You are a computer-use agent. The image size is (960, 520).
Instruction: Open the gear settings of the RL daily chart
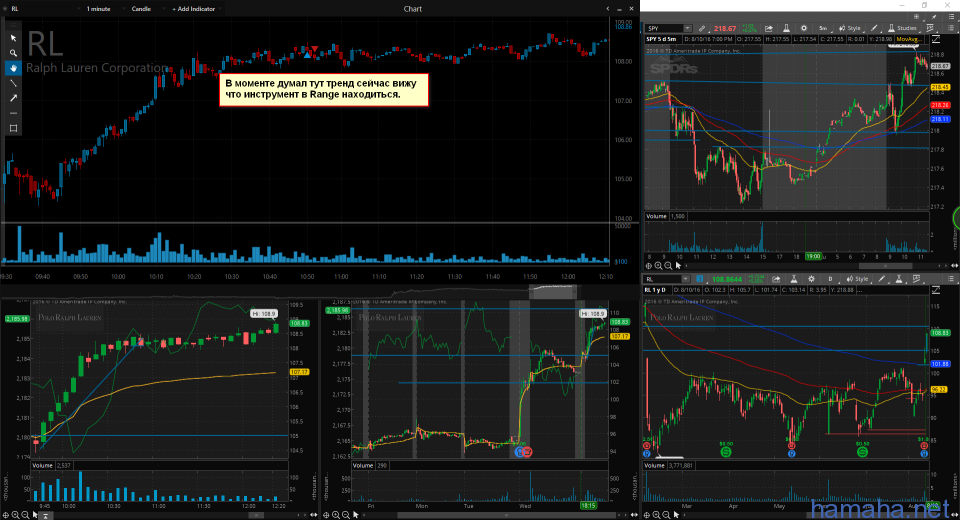[x=811, y=279]
